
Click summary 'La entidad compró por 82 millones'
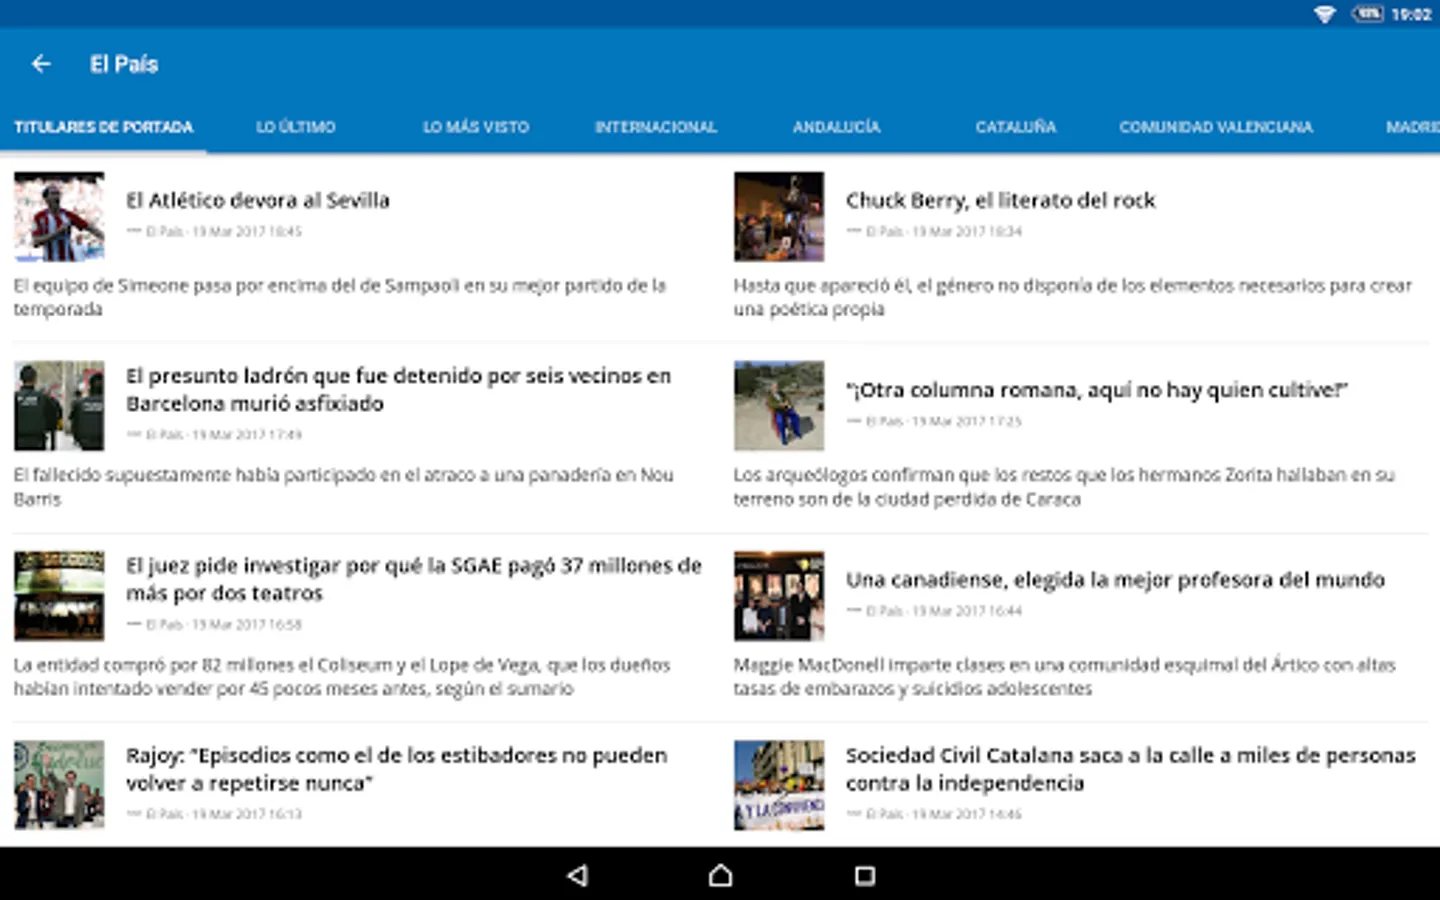(342, 676)
